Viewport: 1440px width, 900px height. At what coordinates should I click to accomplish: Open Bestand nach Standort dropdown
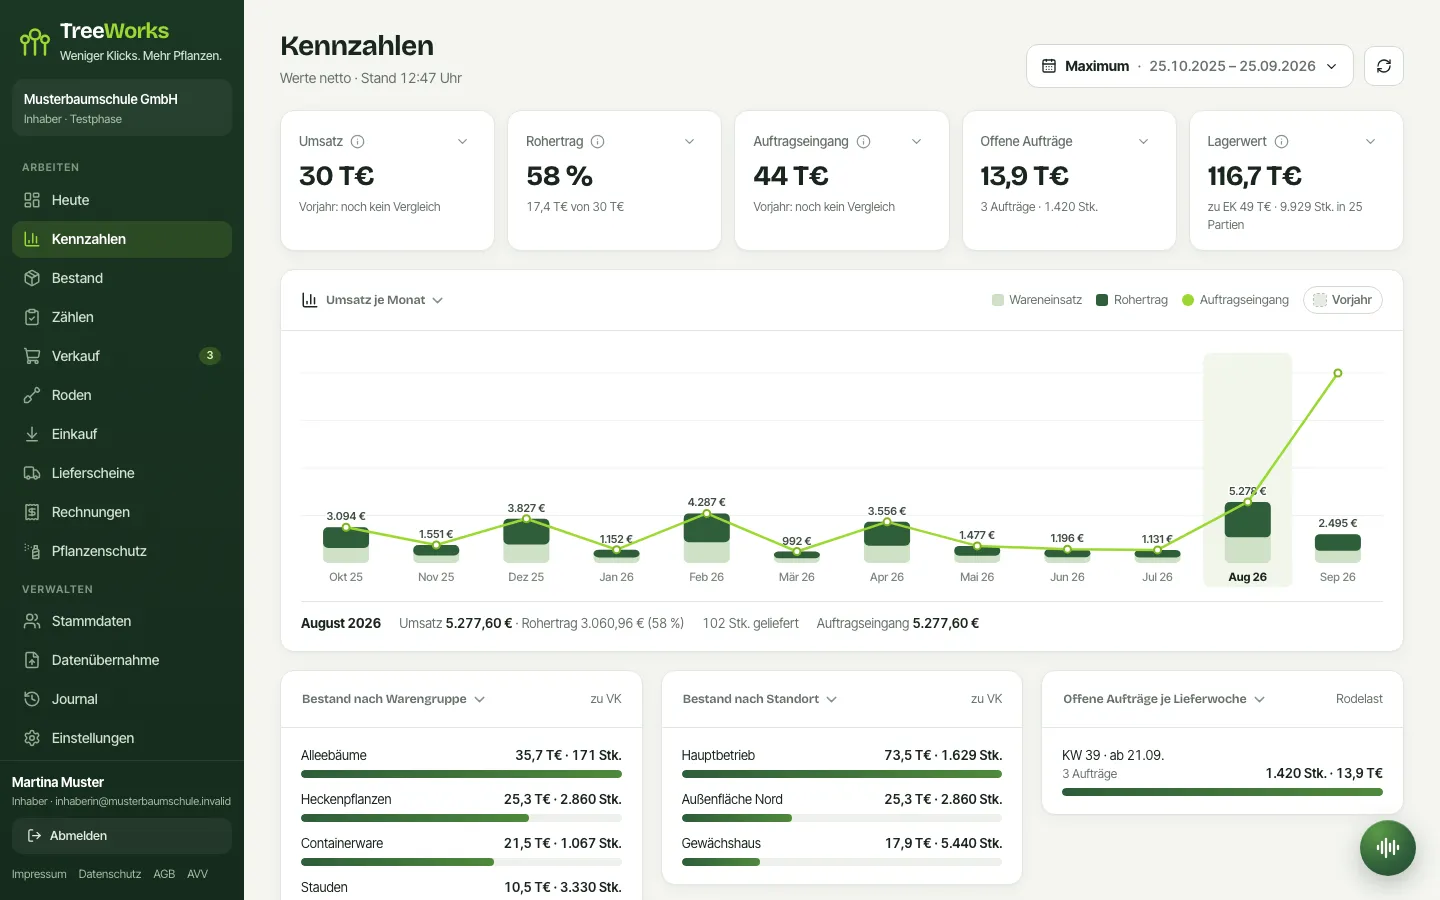click(760, 699)
